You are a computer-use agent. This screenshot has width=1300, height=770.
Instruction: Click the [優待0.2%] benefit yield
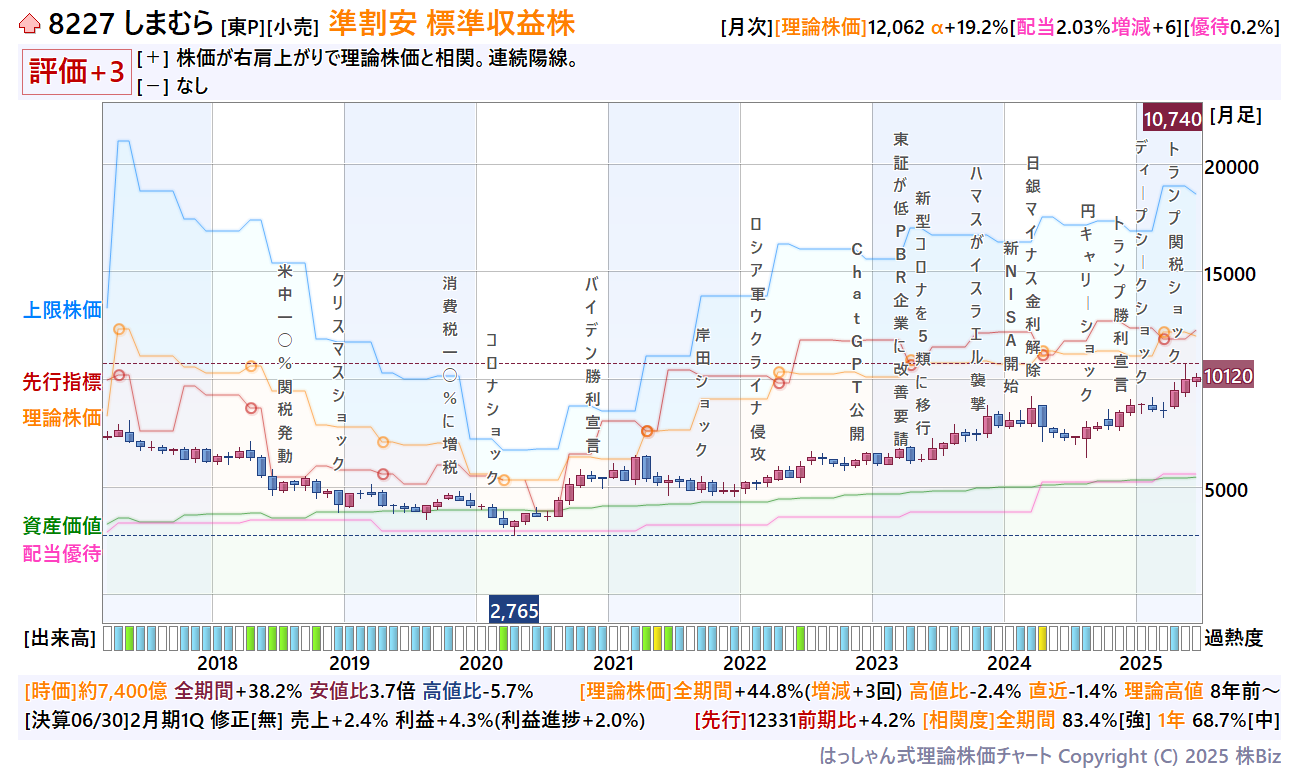[1232, 27]
